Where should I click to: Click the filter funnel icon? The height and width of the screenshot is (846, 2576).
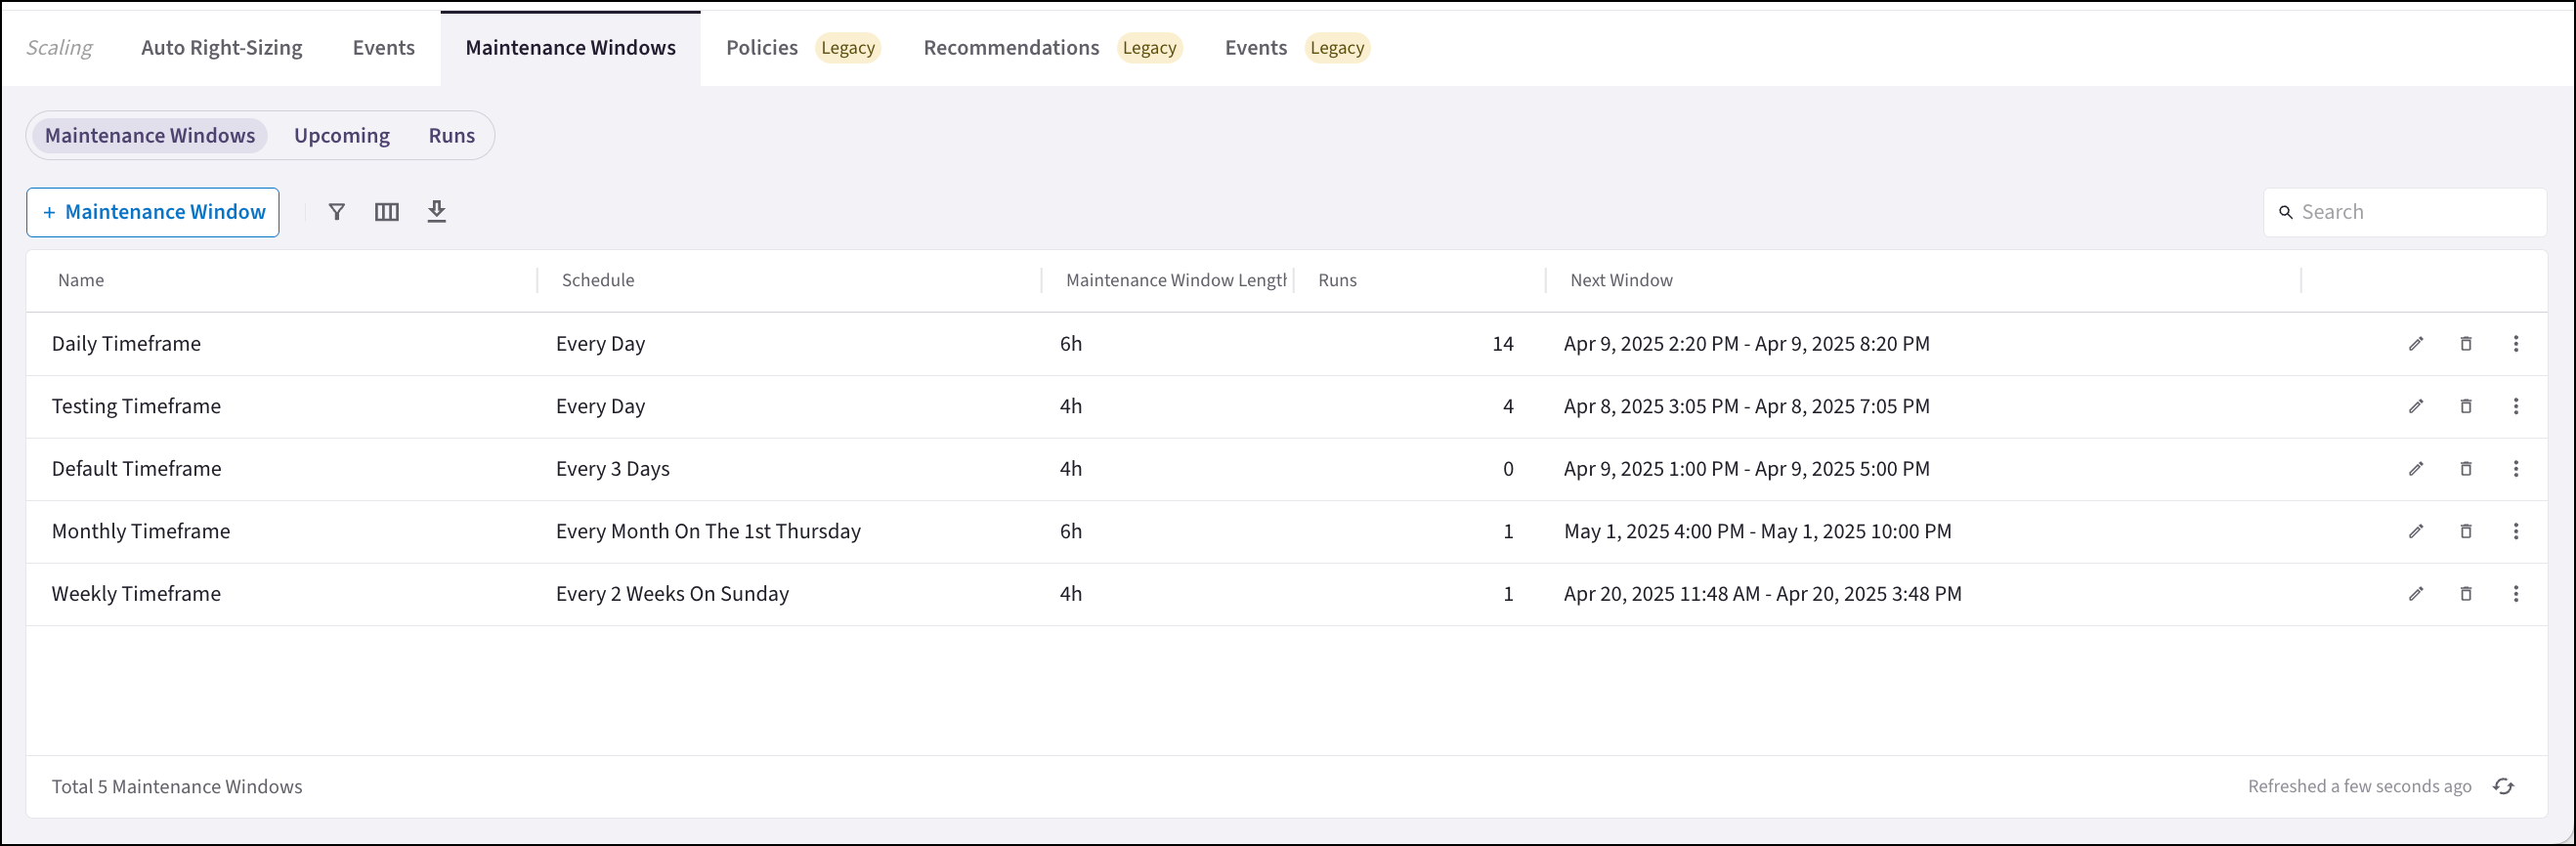[337, 212]
